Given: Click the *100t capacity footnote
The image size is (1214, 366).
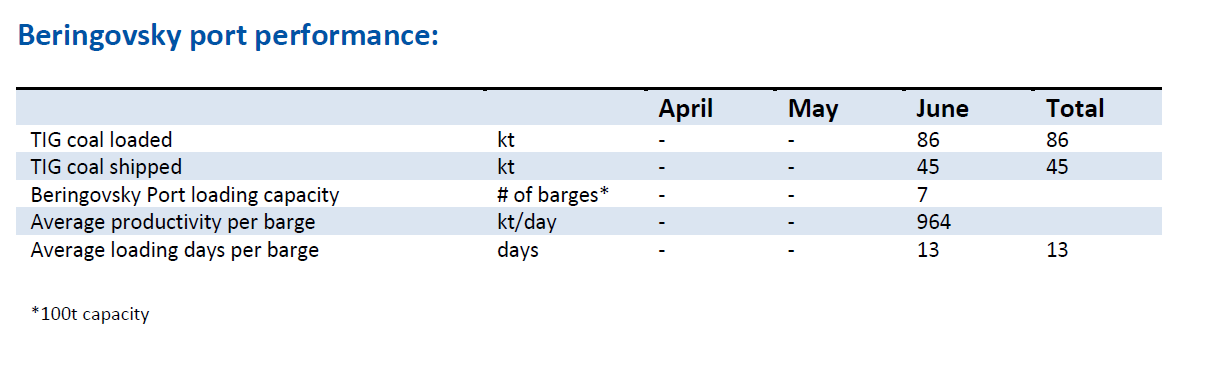Looking at the screenshot, I should [x=90, y=314].
